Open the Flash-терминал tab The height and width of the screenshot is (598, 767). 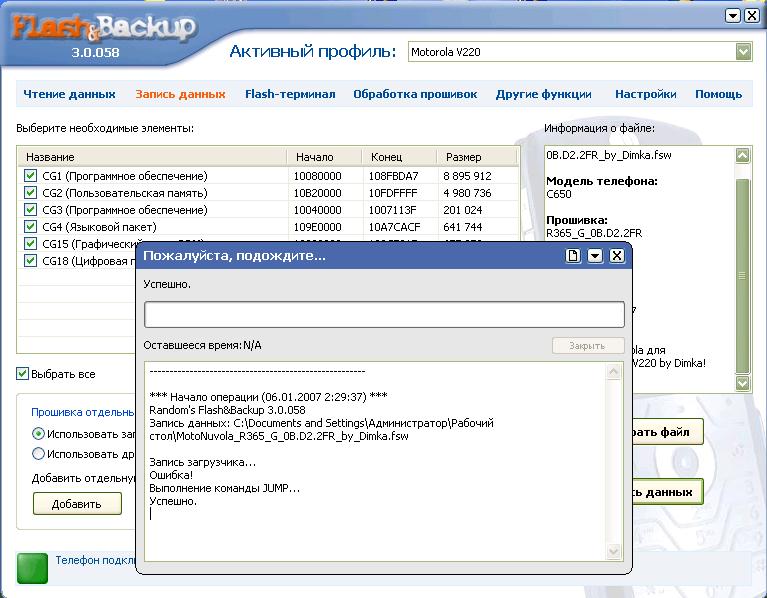click(x=290, y=94)
